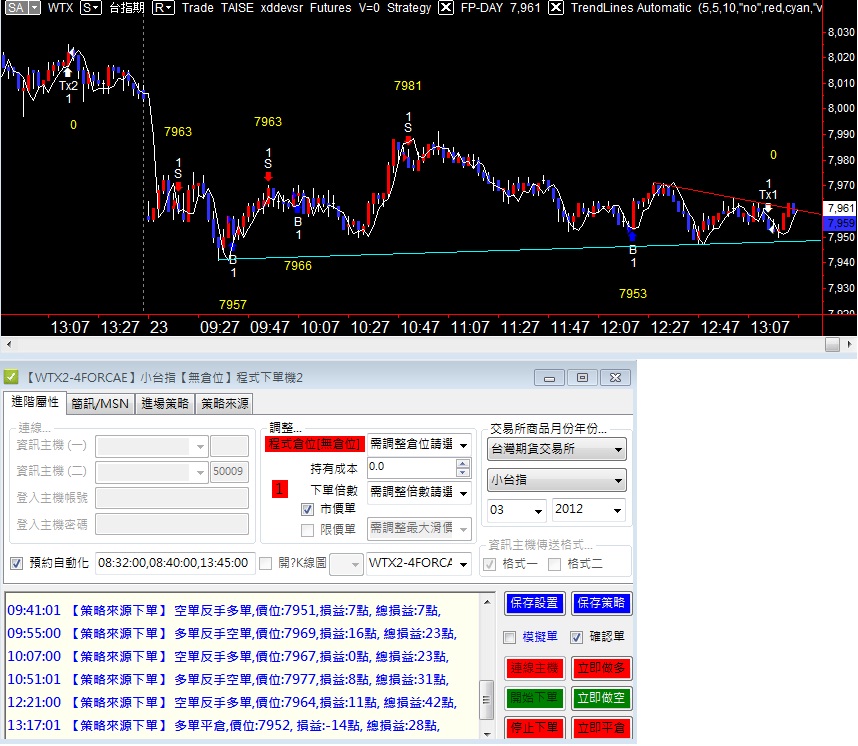Open the small dropdown beside 開?K線圖

tap(346, 564)
